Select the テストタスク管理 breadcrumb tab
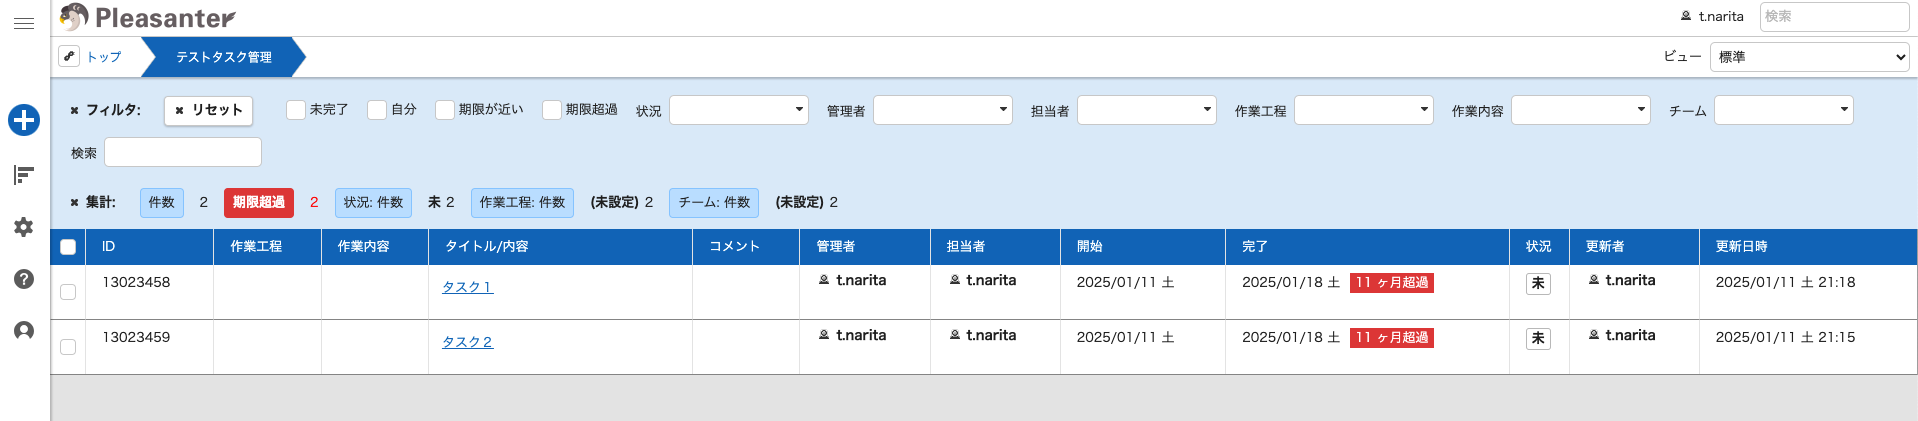The image size is (1918, 421). click(224, 57)
